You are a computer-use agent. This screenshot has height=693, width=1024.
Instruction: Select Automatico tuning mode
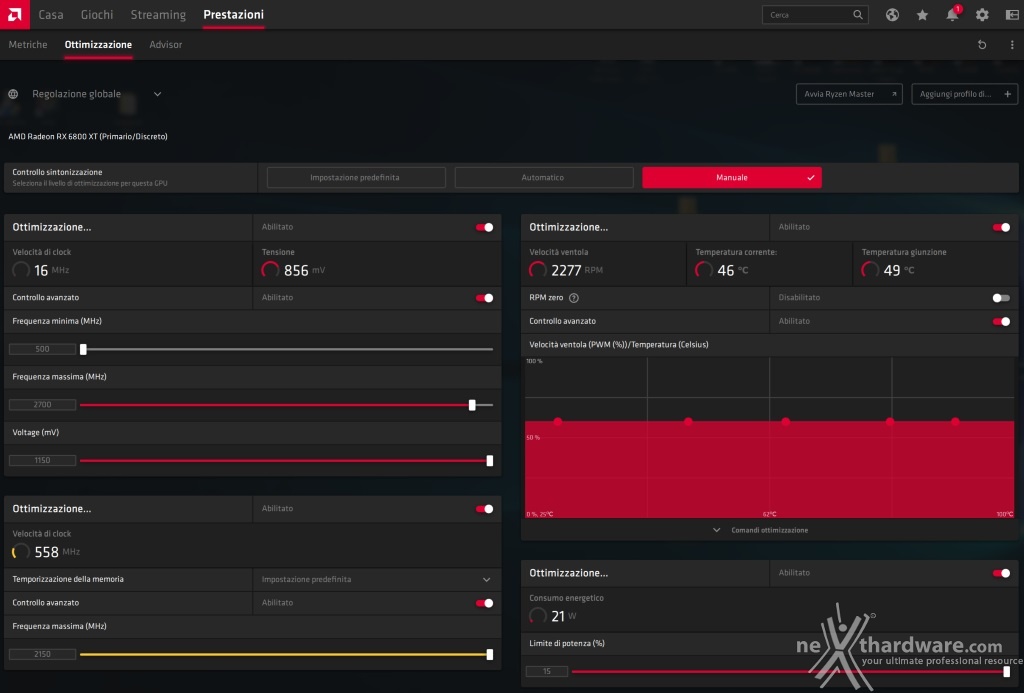543,178
